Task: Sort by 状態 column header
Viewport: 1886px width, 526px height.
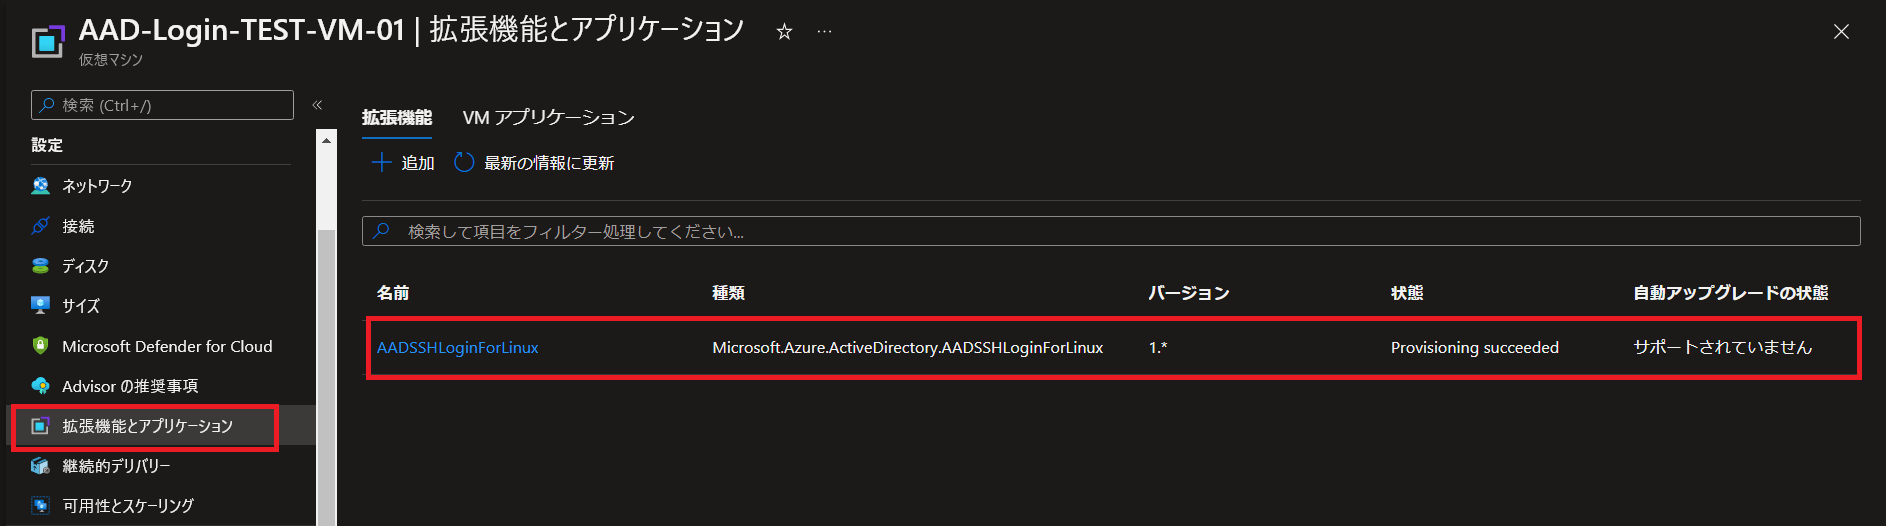Action: point(1407,293)
